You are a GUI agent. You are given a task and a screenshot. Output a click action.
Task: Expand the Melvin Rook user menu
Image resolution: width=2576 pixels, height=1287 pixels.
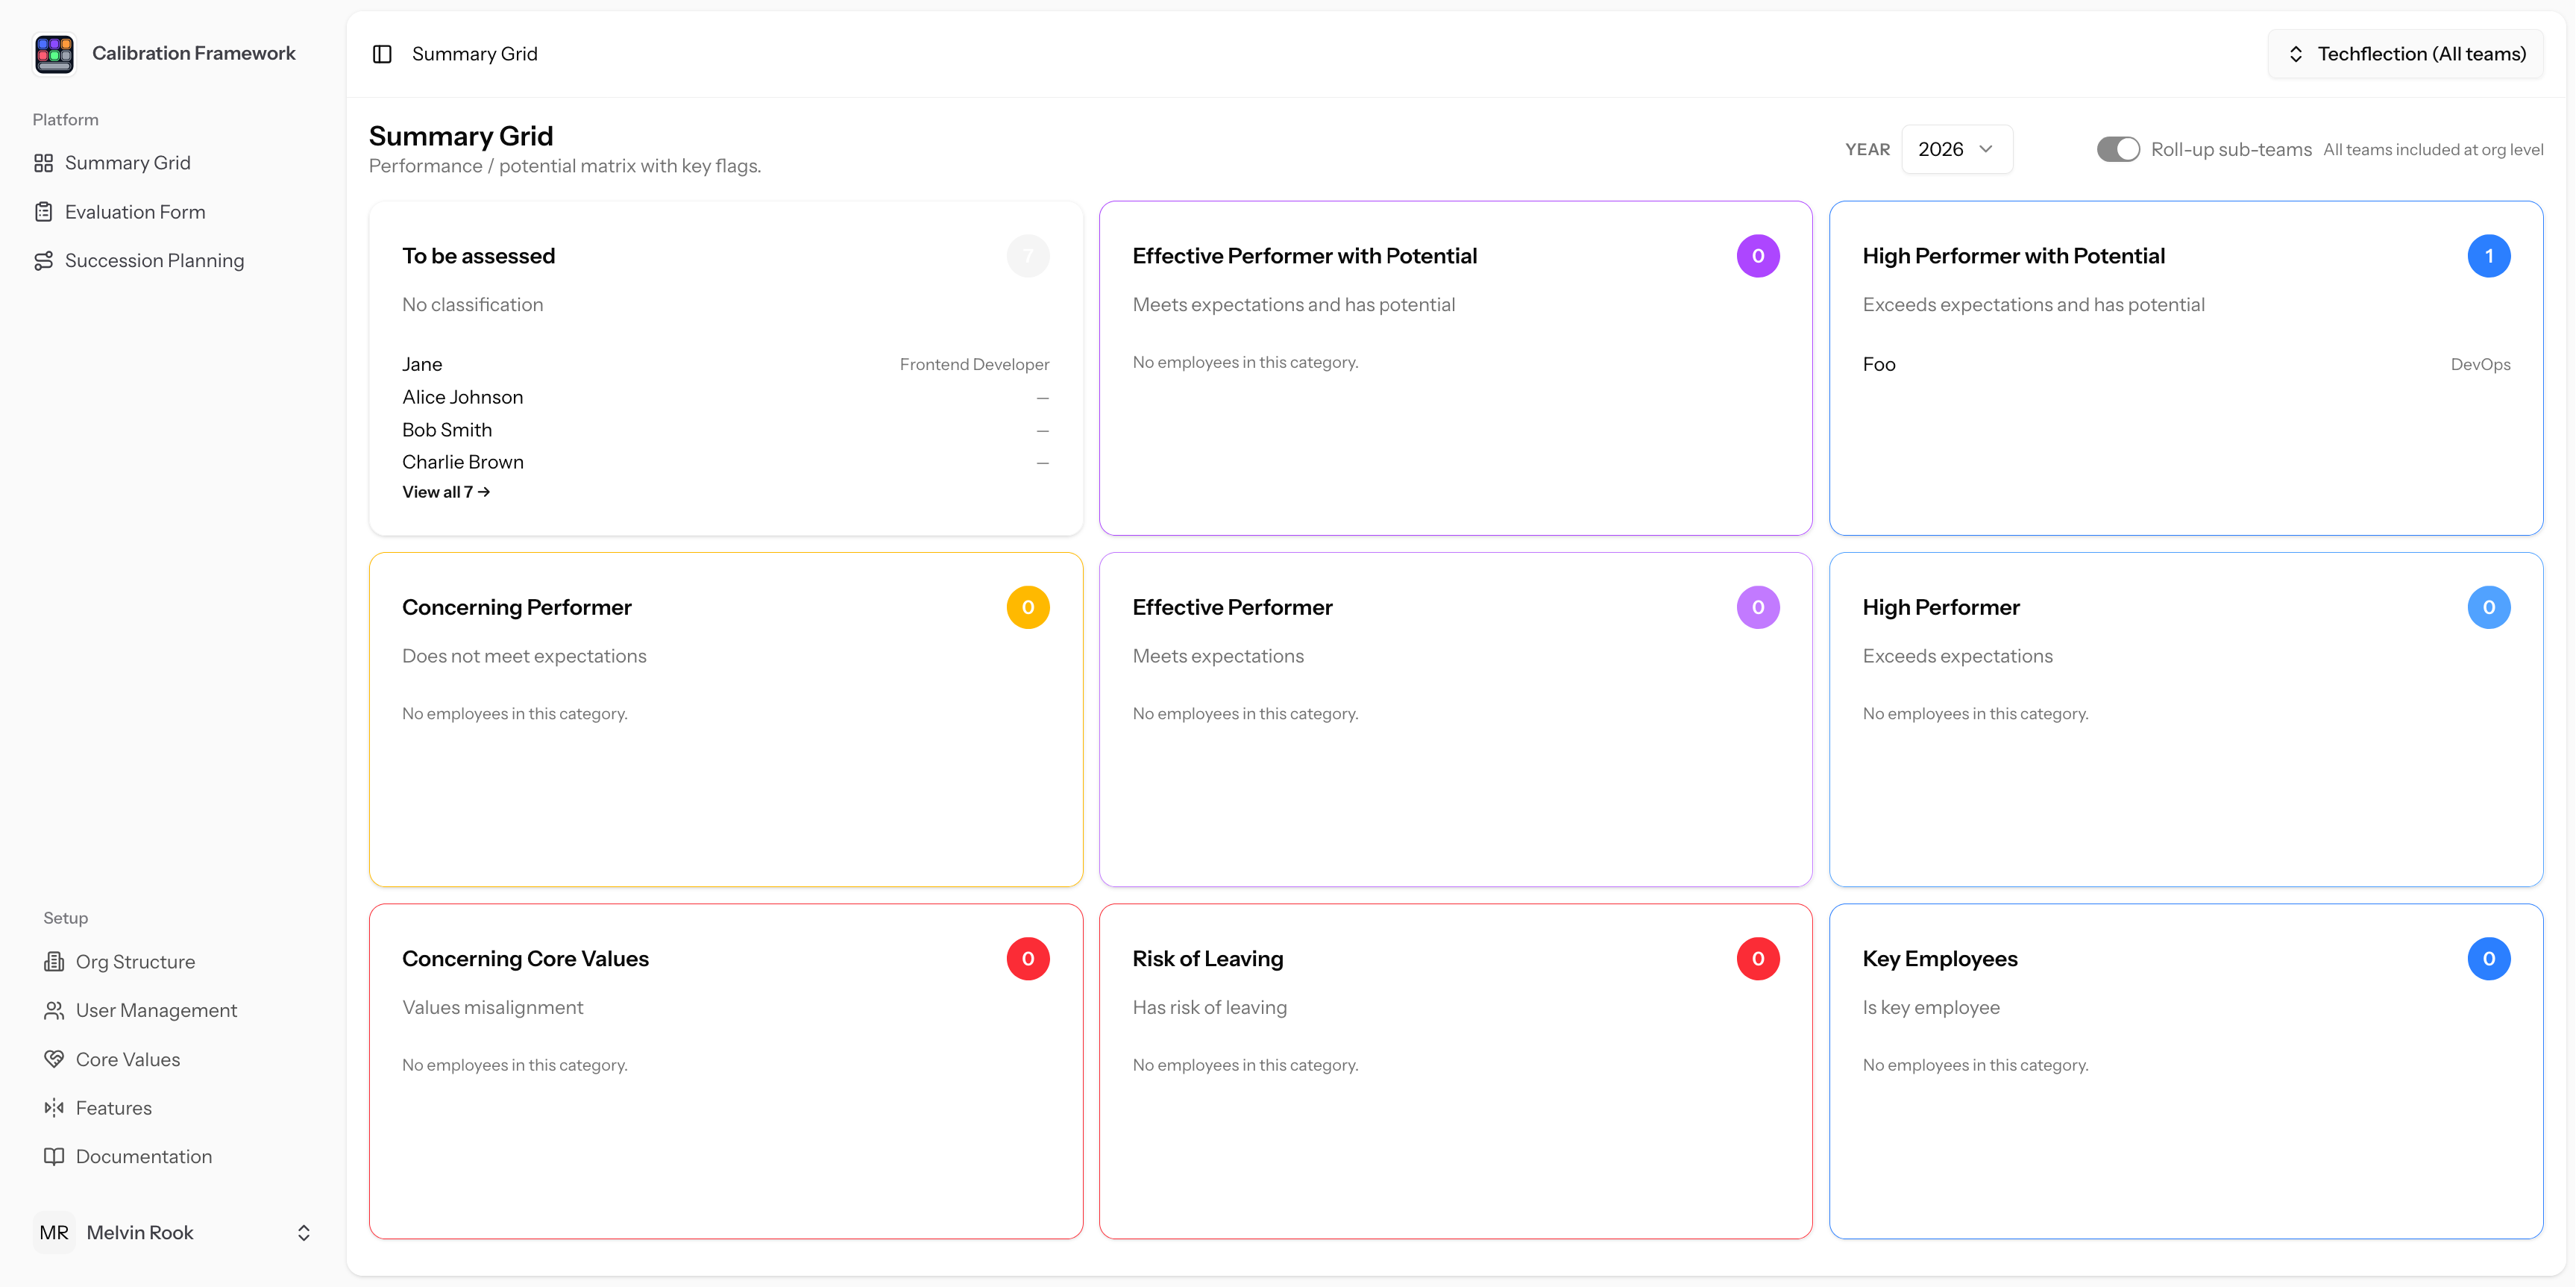[x=173, y=1233]
